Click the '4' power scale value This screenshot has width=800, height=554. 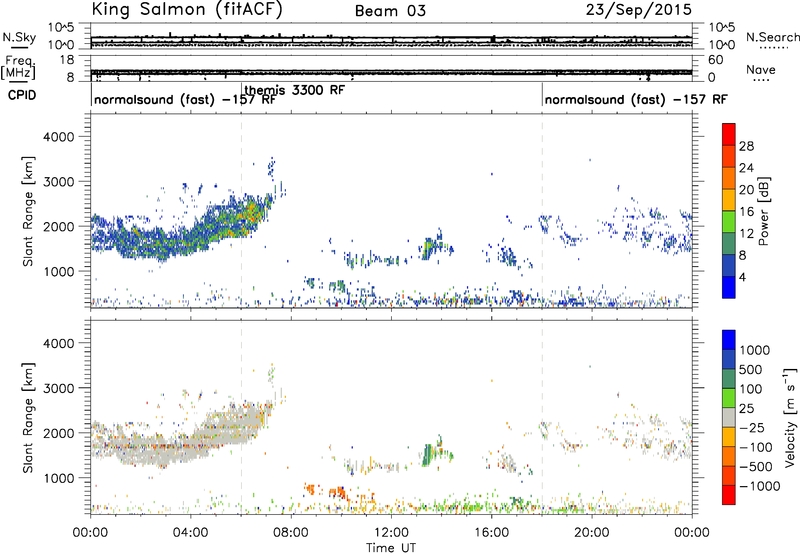coord(743,277)
